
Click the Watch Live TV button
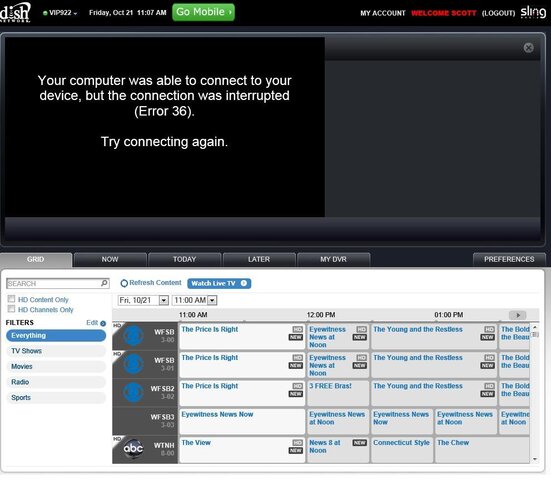coord(219,283)
